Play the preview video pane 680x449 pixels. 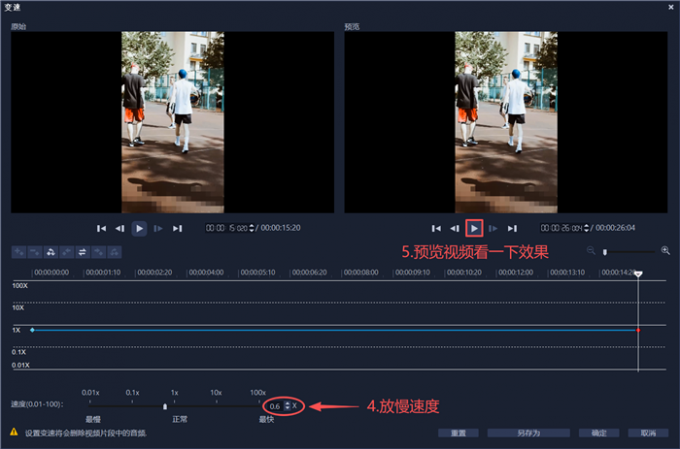(x=474, y=228)
